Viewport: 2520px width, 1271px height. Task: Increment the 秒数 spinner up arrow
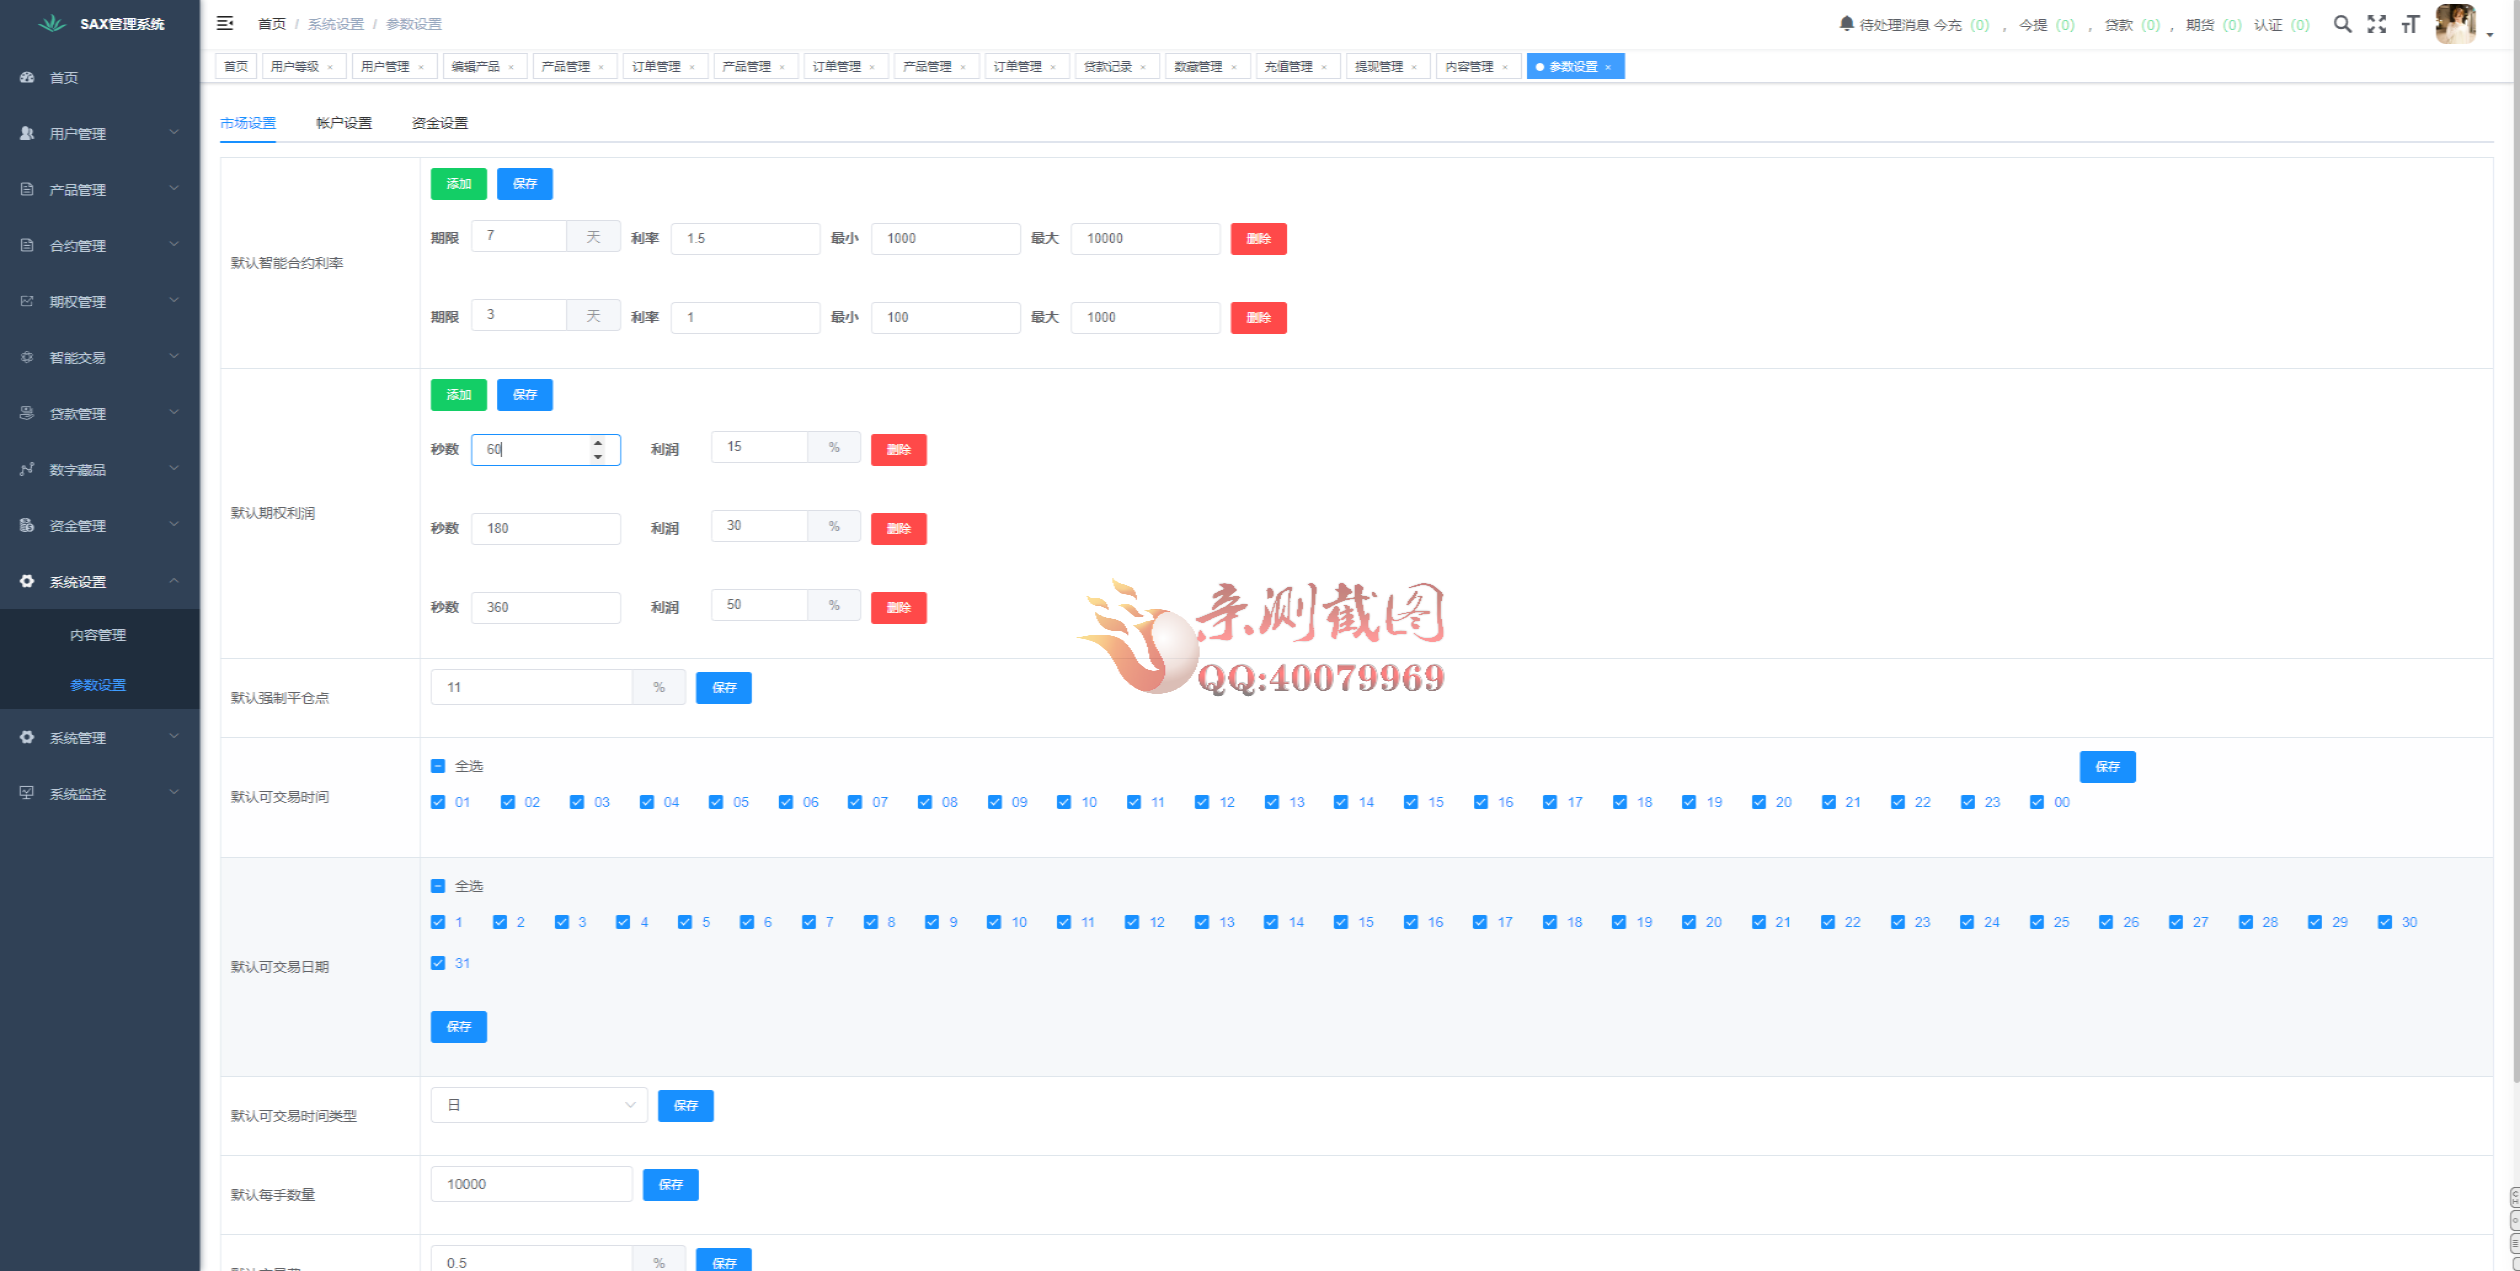pos(598,443)
